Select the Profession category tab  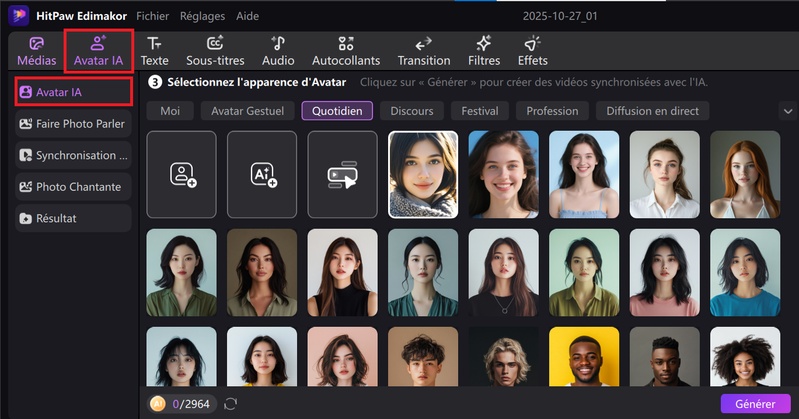[552, 111]
